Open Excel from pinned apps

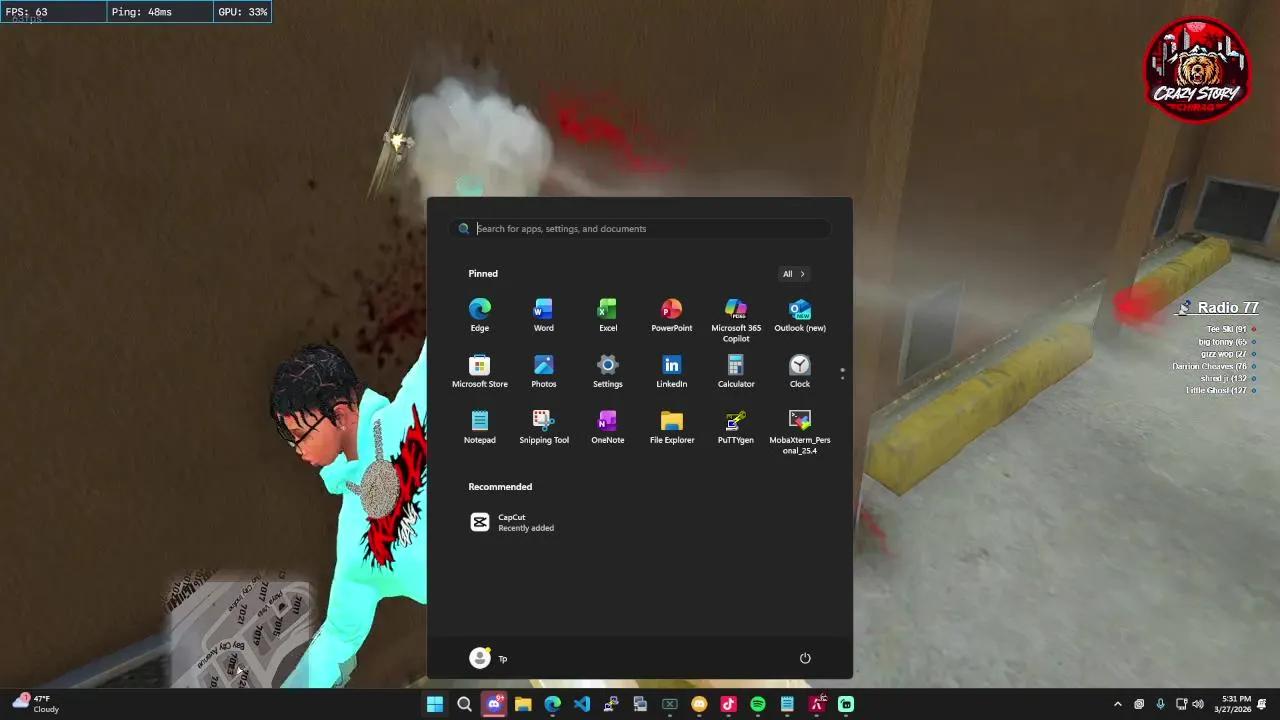coord(607,310)
